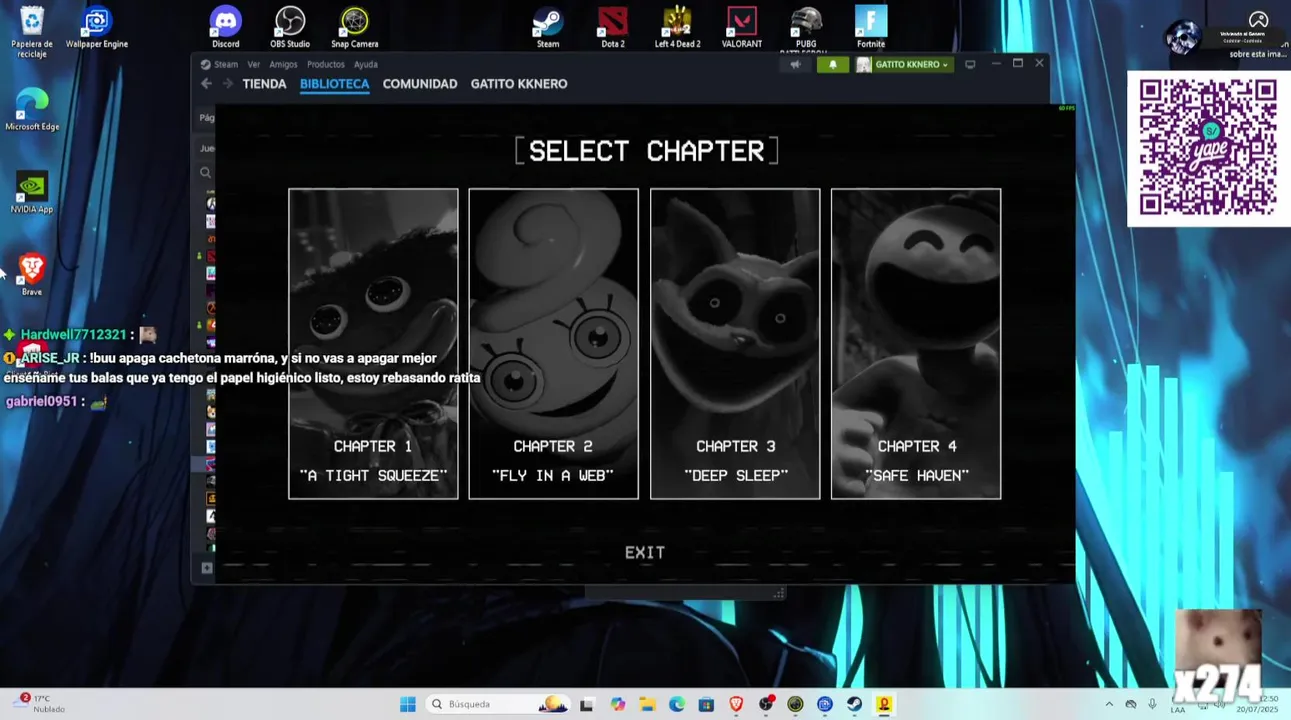1291x720 pixels.
Task: Open Brave from the taskbar
Action: (x=736, y=704)
